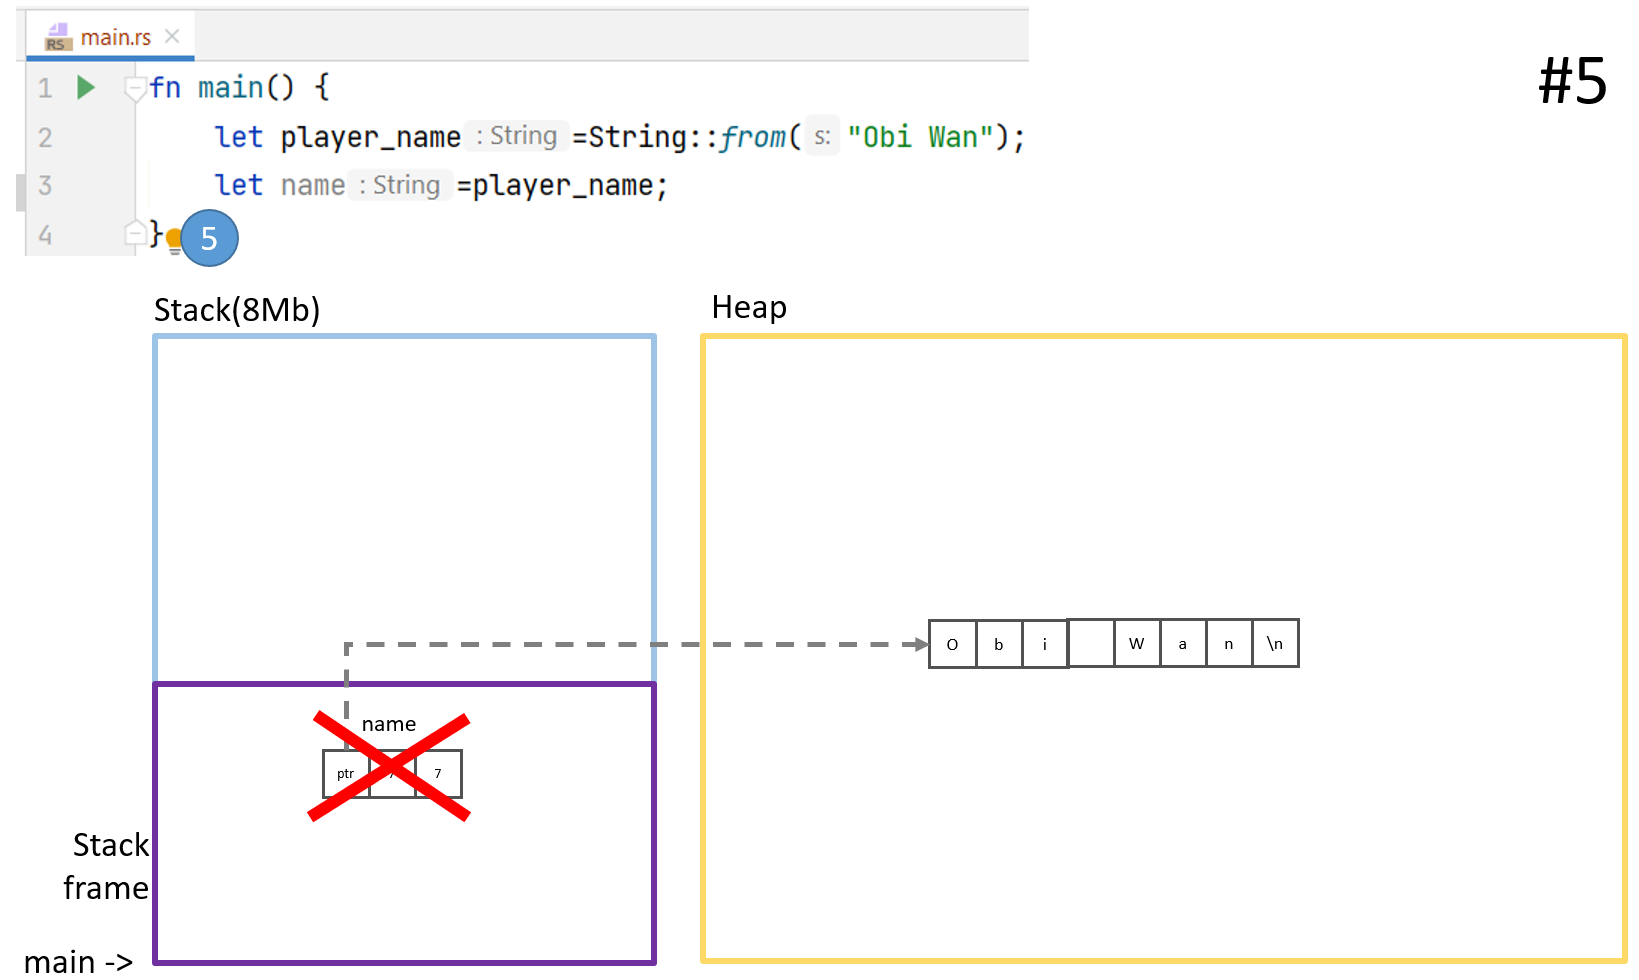Collapse the main function using the line 1 fold marker
Screen dimensions: 1639x980
click(134, 89)
